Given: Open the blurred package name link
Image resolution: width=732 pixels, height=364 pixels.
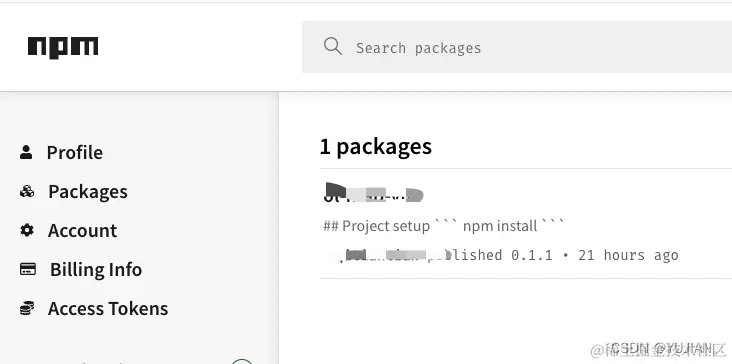Looking at the screenshot, I should coord(373,192).
